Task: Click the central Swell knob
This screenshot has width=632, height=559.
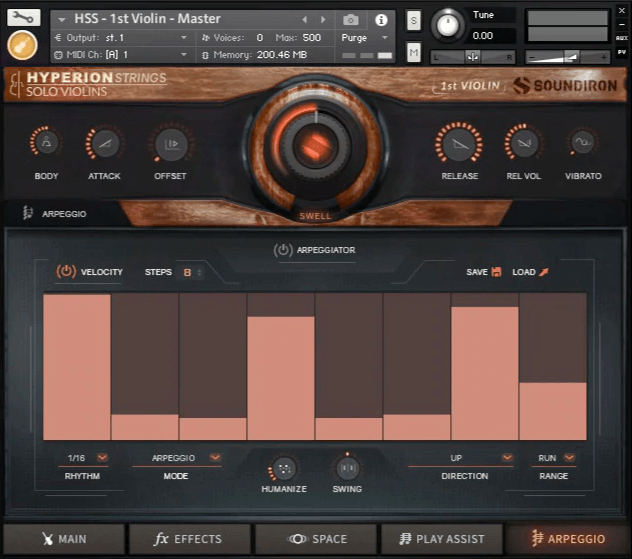Action: pos(316,145)
